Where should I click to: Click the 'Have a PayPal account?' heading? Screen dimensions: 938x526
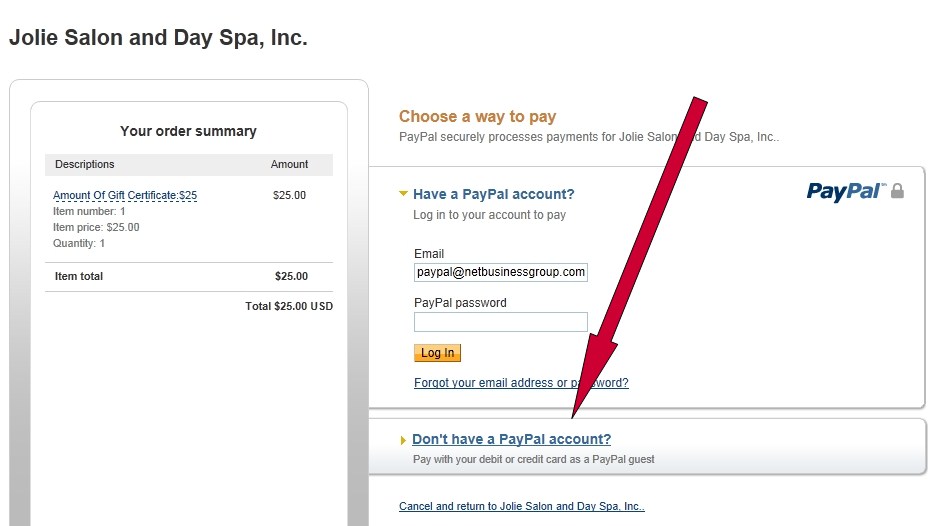494,194
